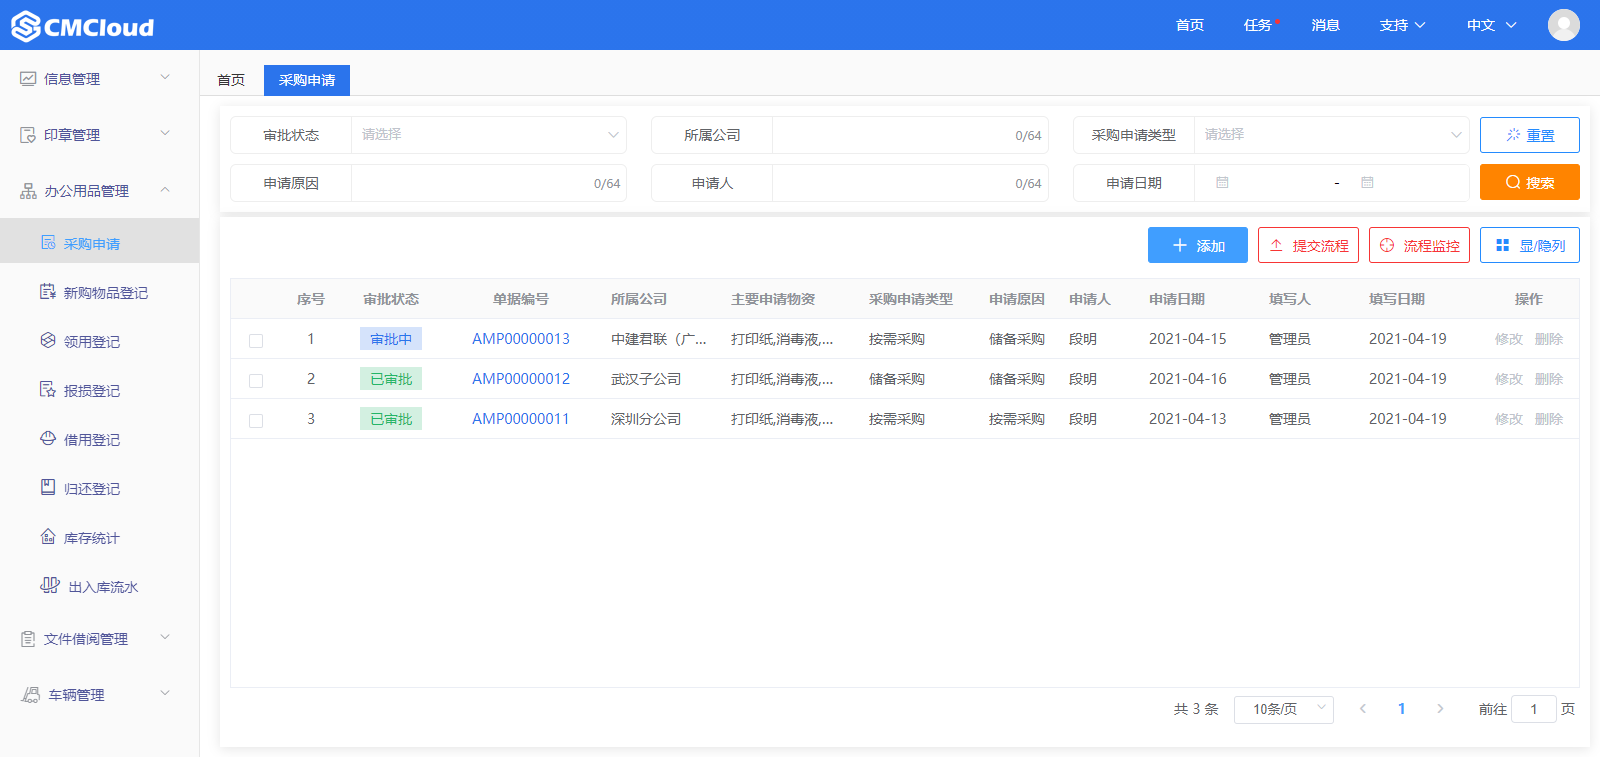1600x757 pixels.
Task: Open the 中文 language dropdown
Action: pyautogui.click(x=1491, y=25)
